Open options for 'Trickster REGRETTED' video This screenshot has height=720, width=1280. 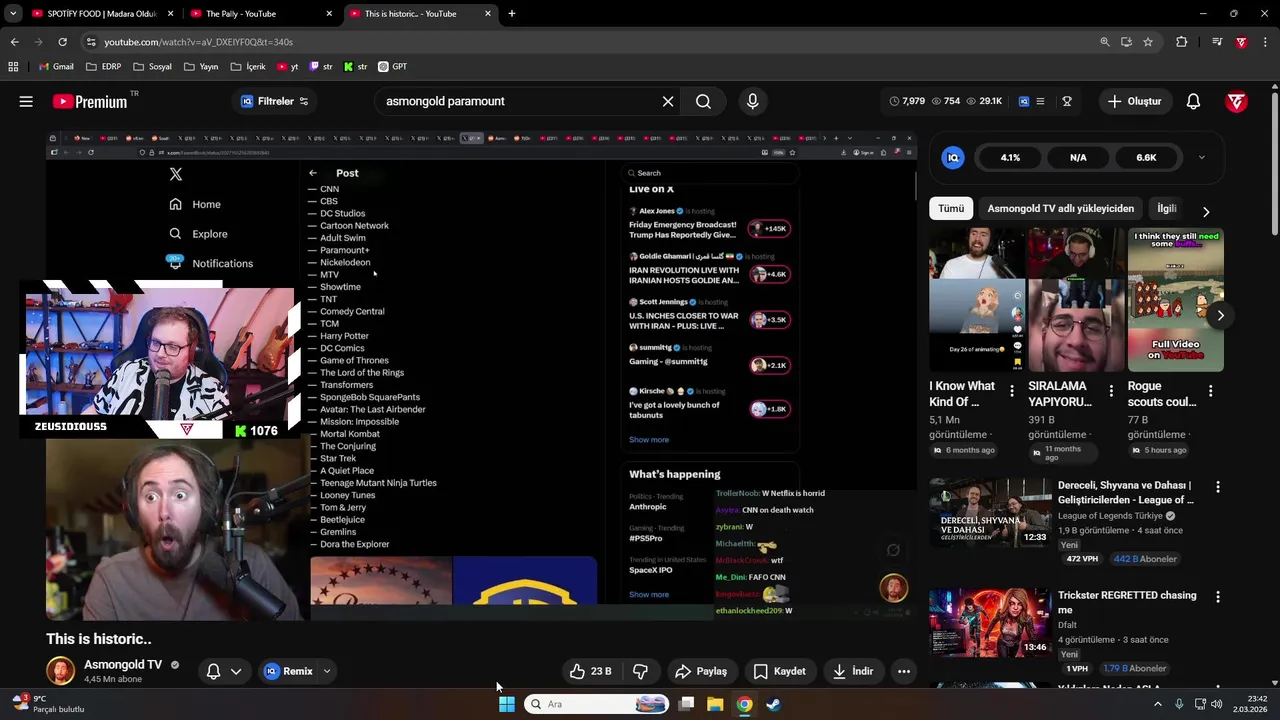(x=1218, y=597)
